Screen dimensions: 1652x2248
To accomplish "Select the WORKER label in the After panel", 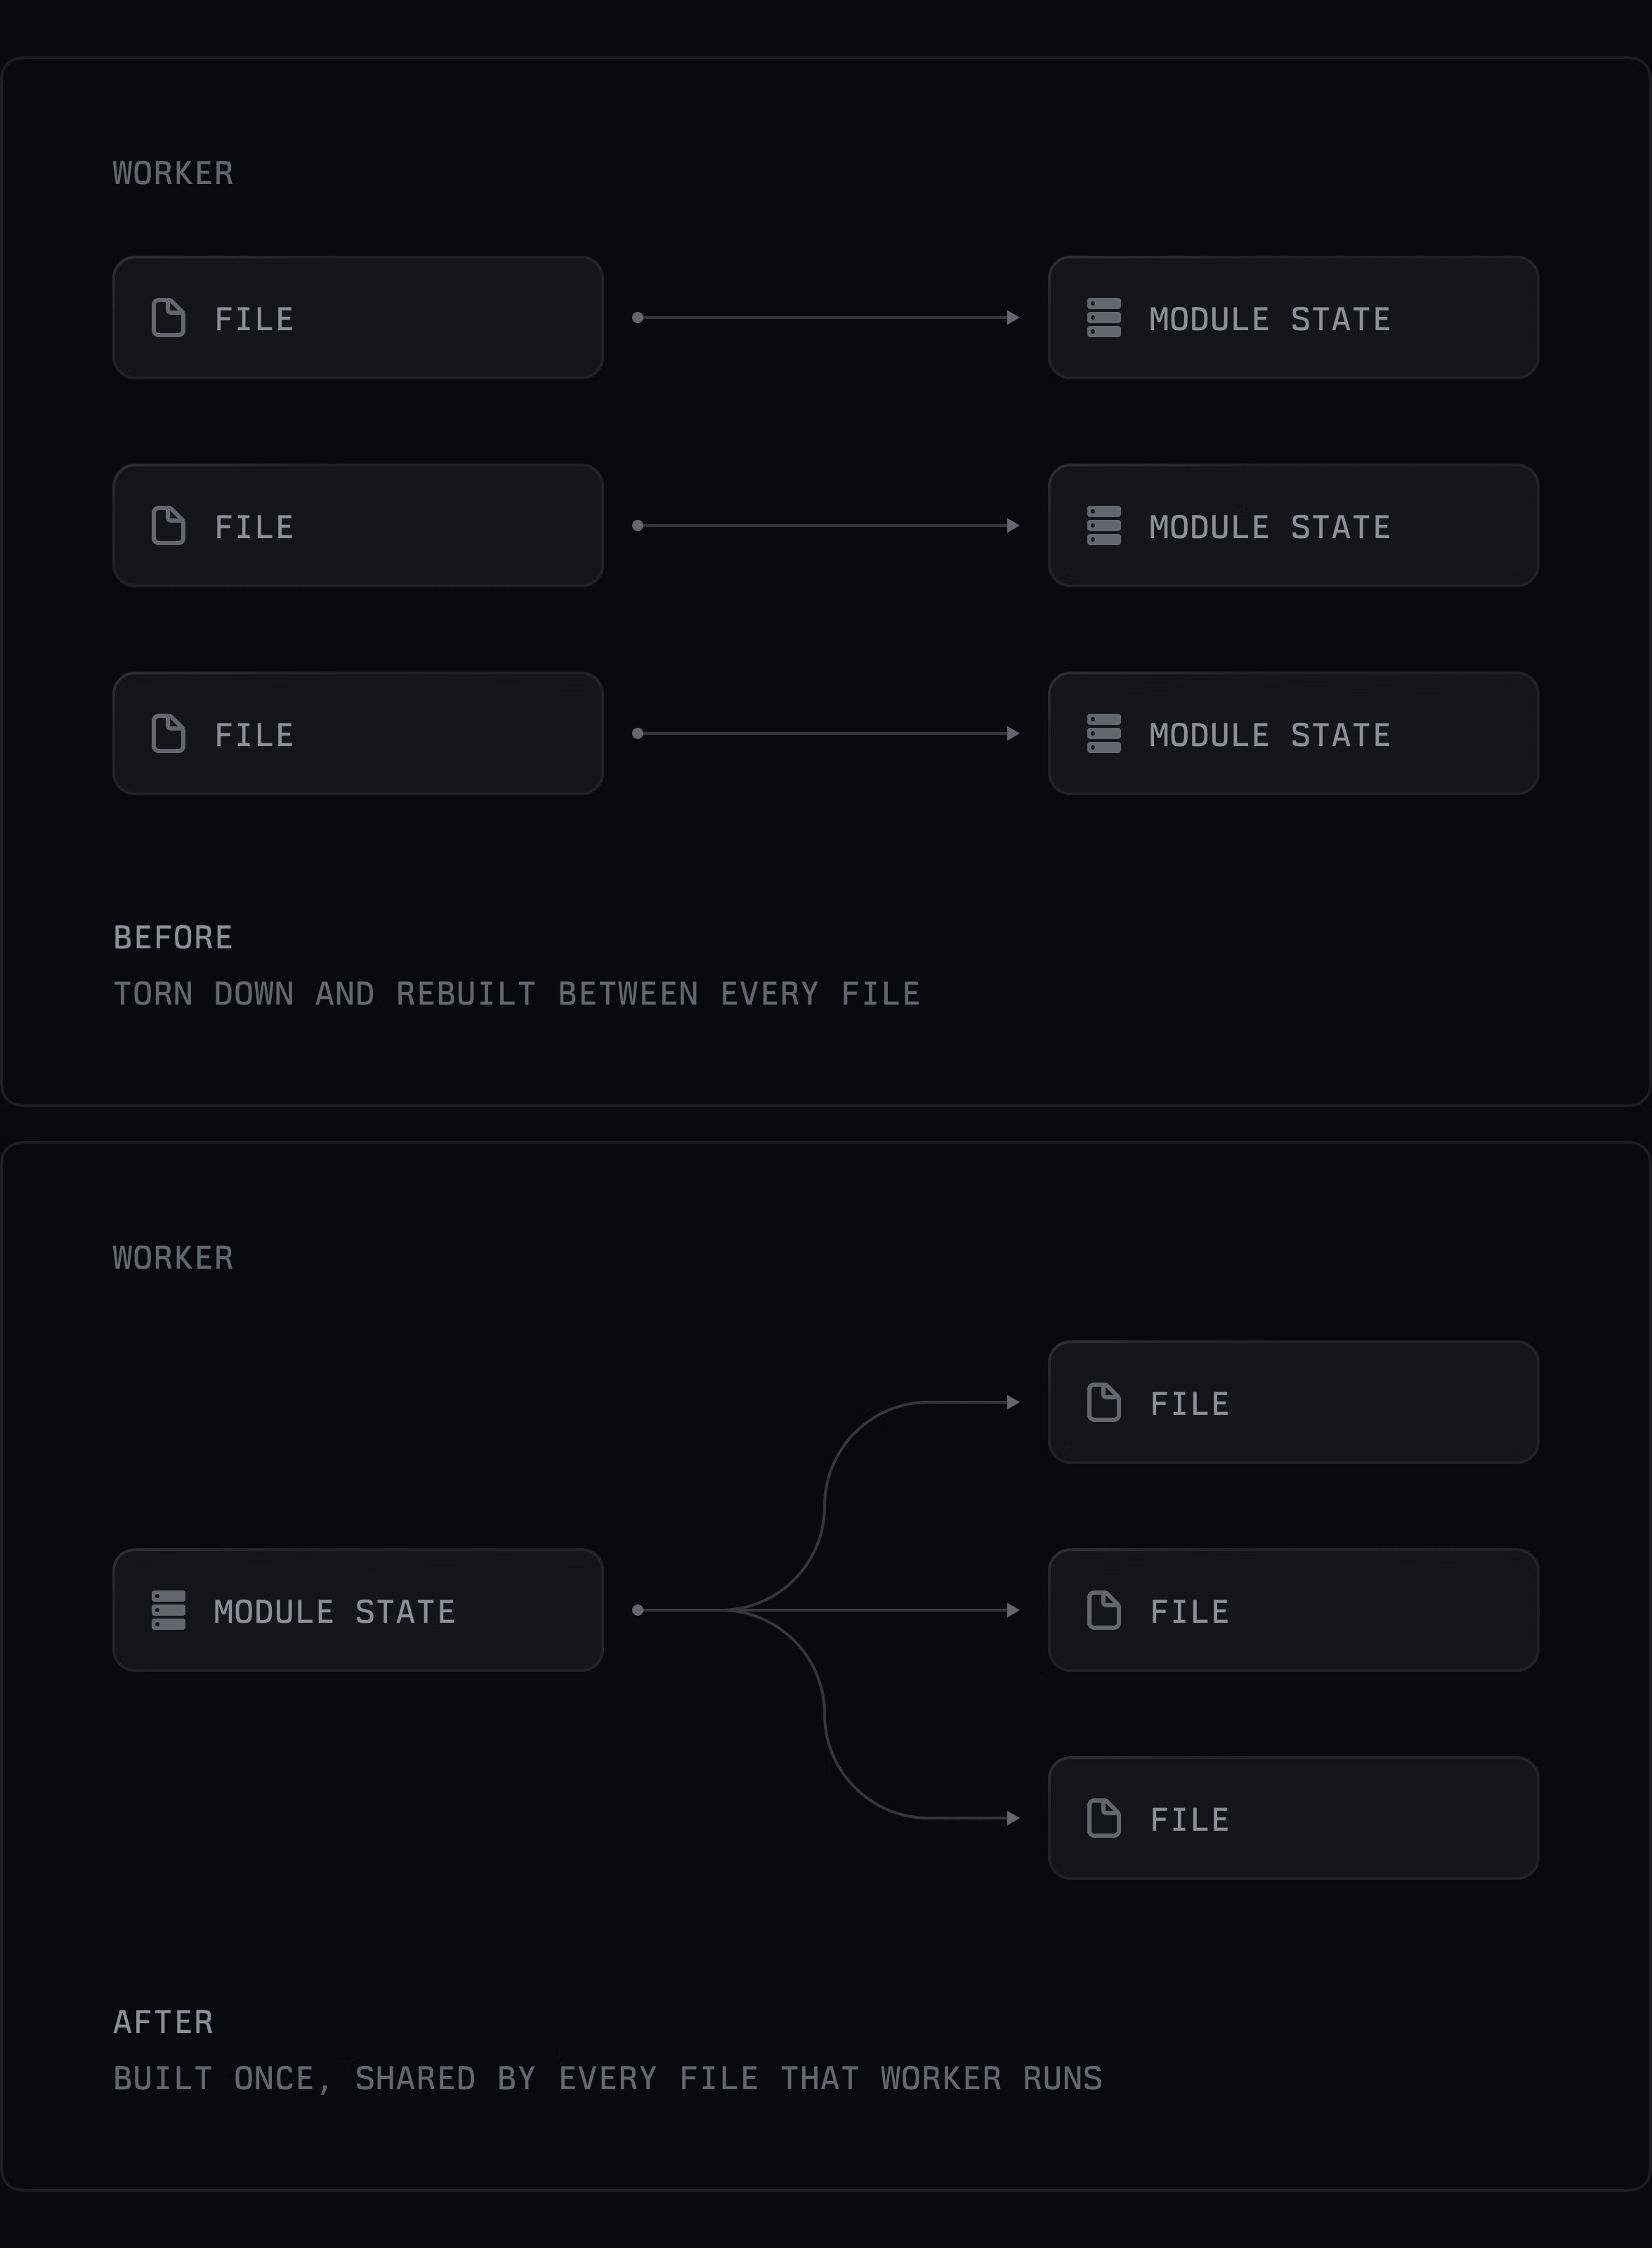I will click(173, 1257).
